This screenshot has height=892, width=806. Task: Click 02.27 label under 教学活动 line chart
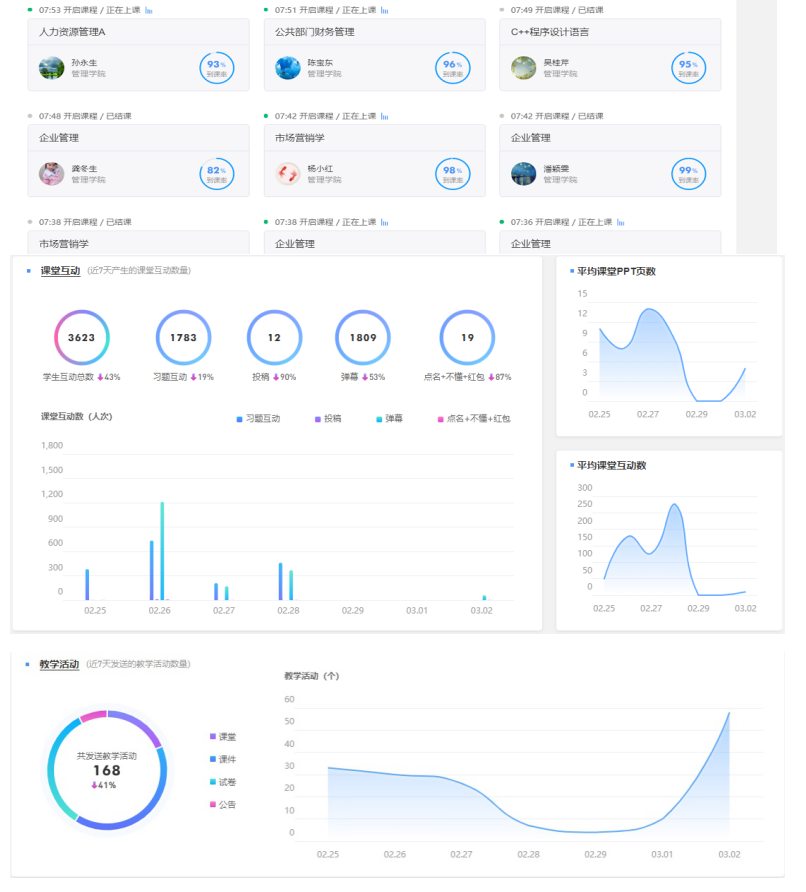(461, 854)
